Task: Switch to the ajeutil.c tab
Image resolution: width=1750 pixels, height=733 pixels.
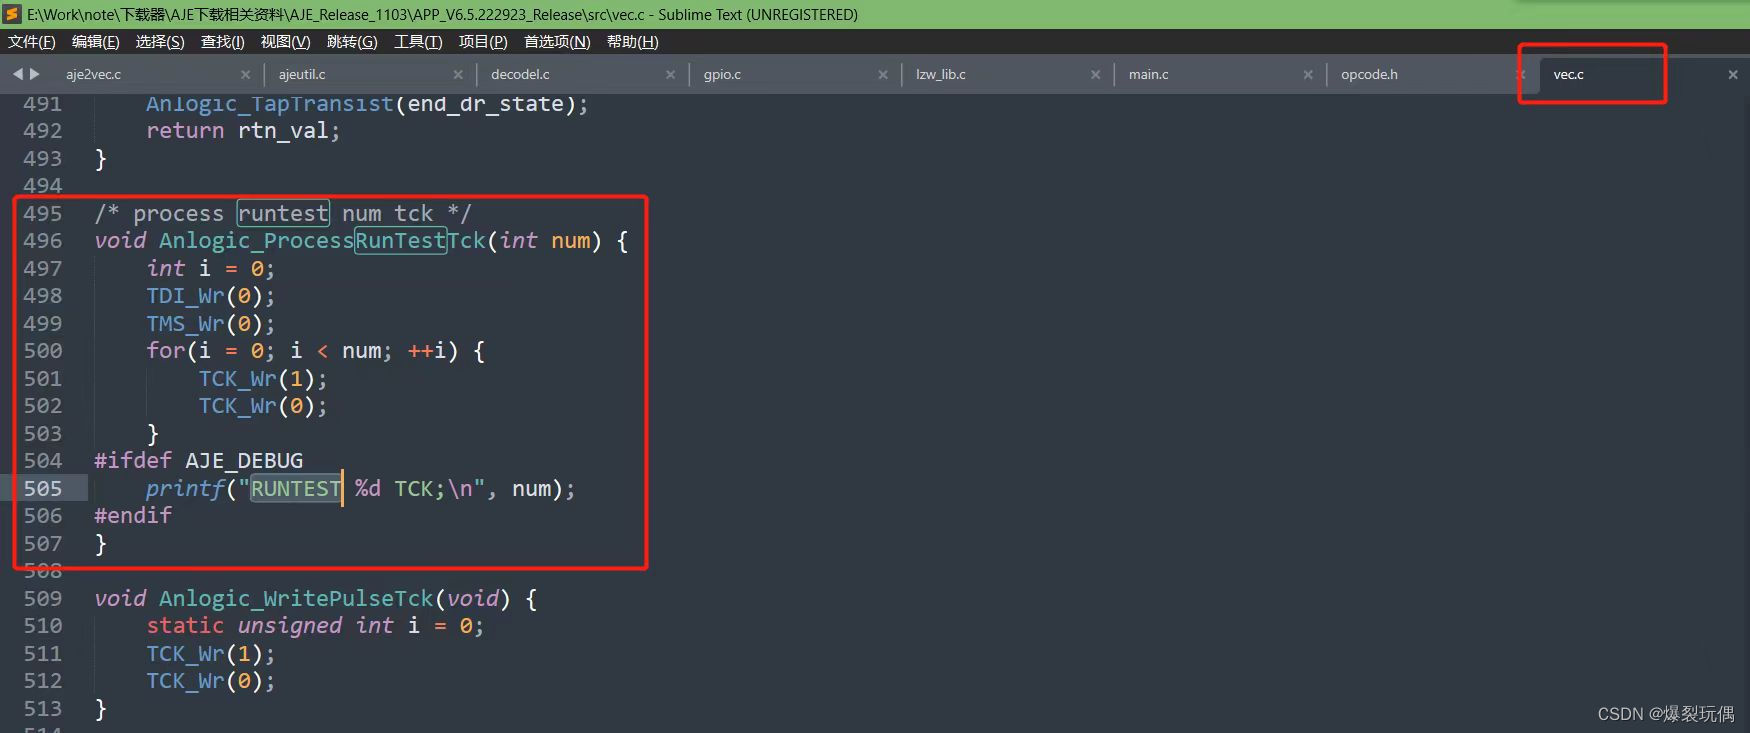Action: (x=302, y=75)
